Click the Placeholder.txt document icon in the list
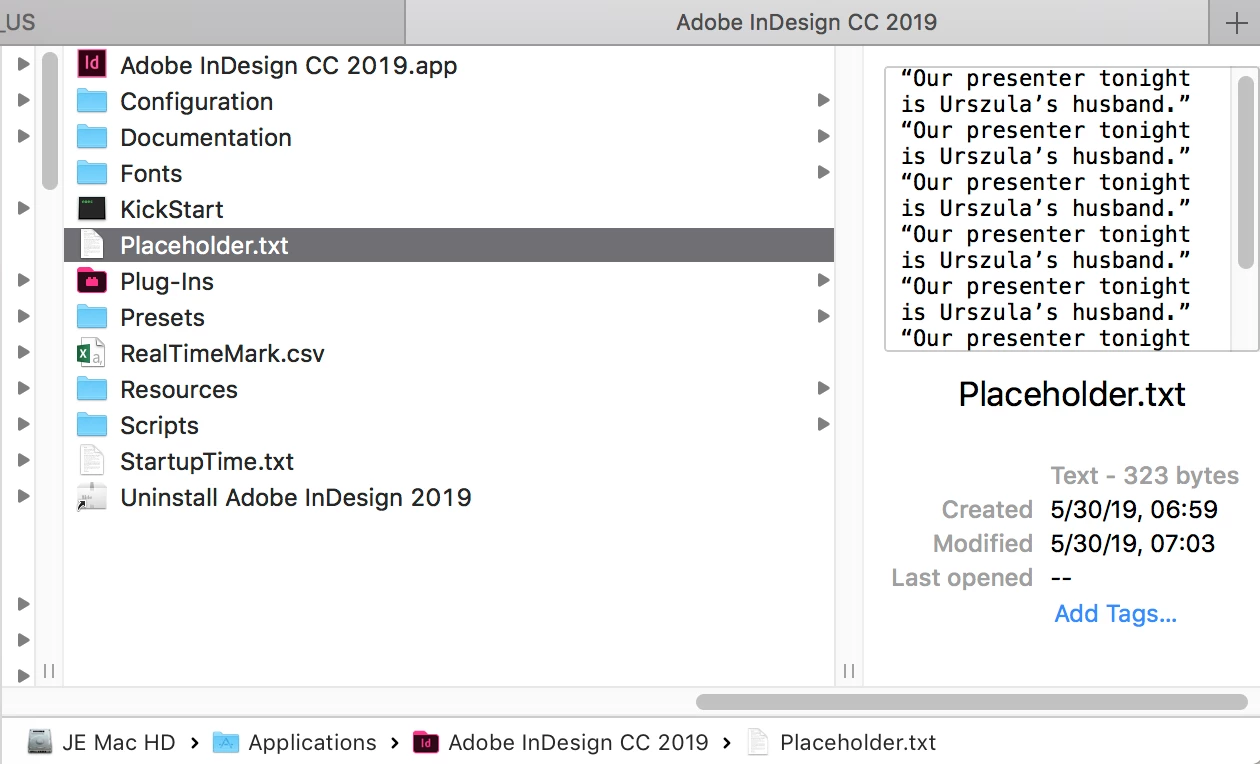The image size is (1260, 764). [x=92, y=245]
